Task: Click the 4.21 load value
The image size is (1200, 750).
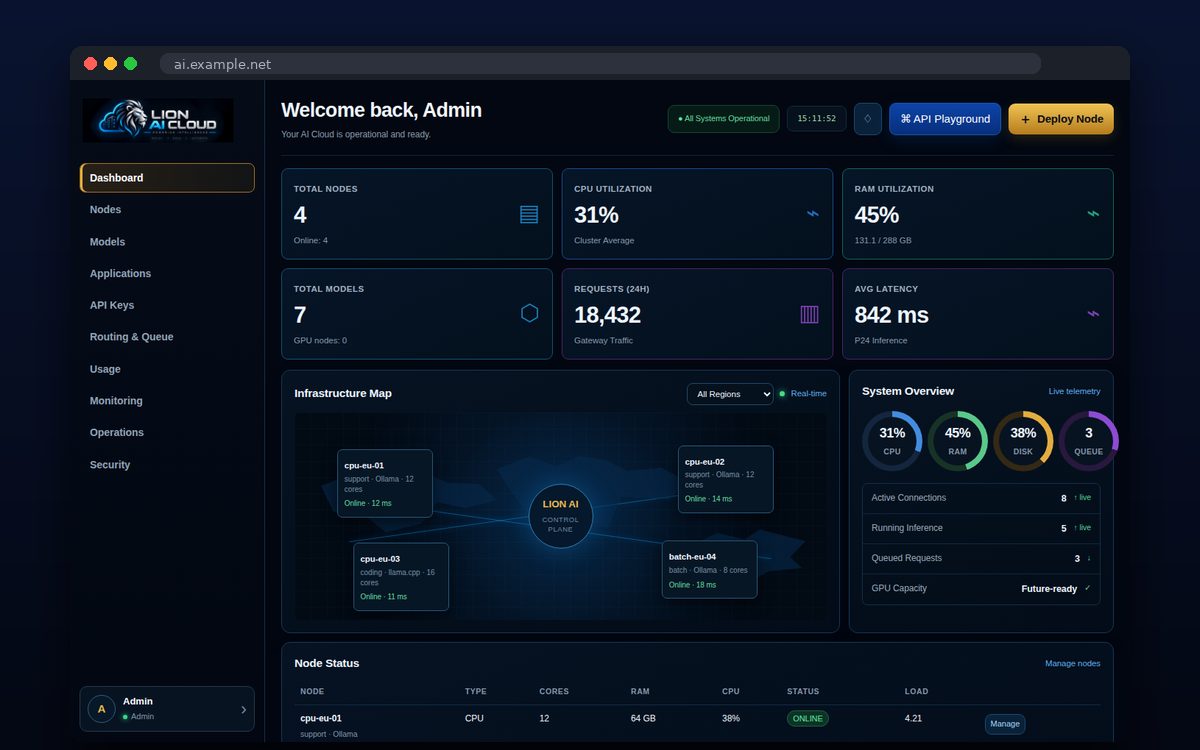Action: [x=913, y=718]
